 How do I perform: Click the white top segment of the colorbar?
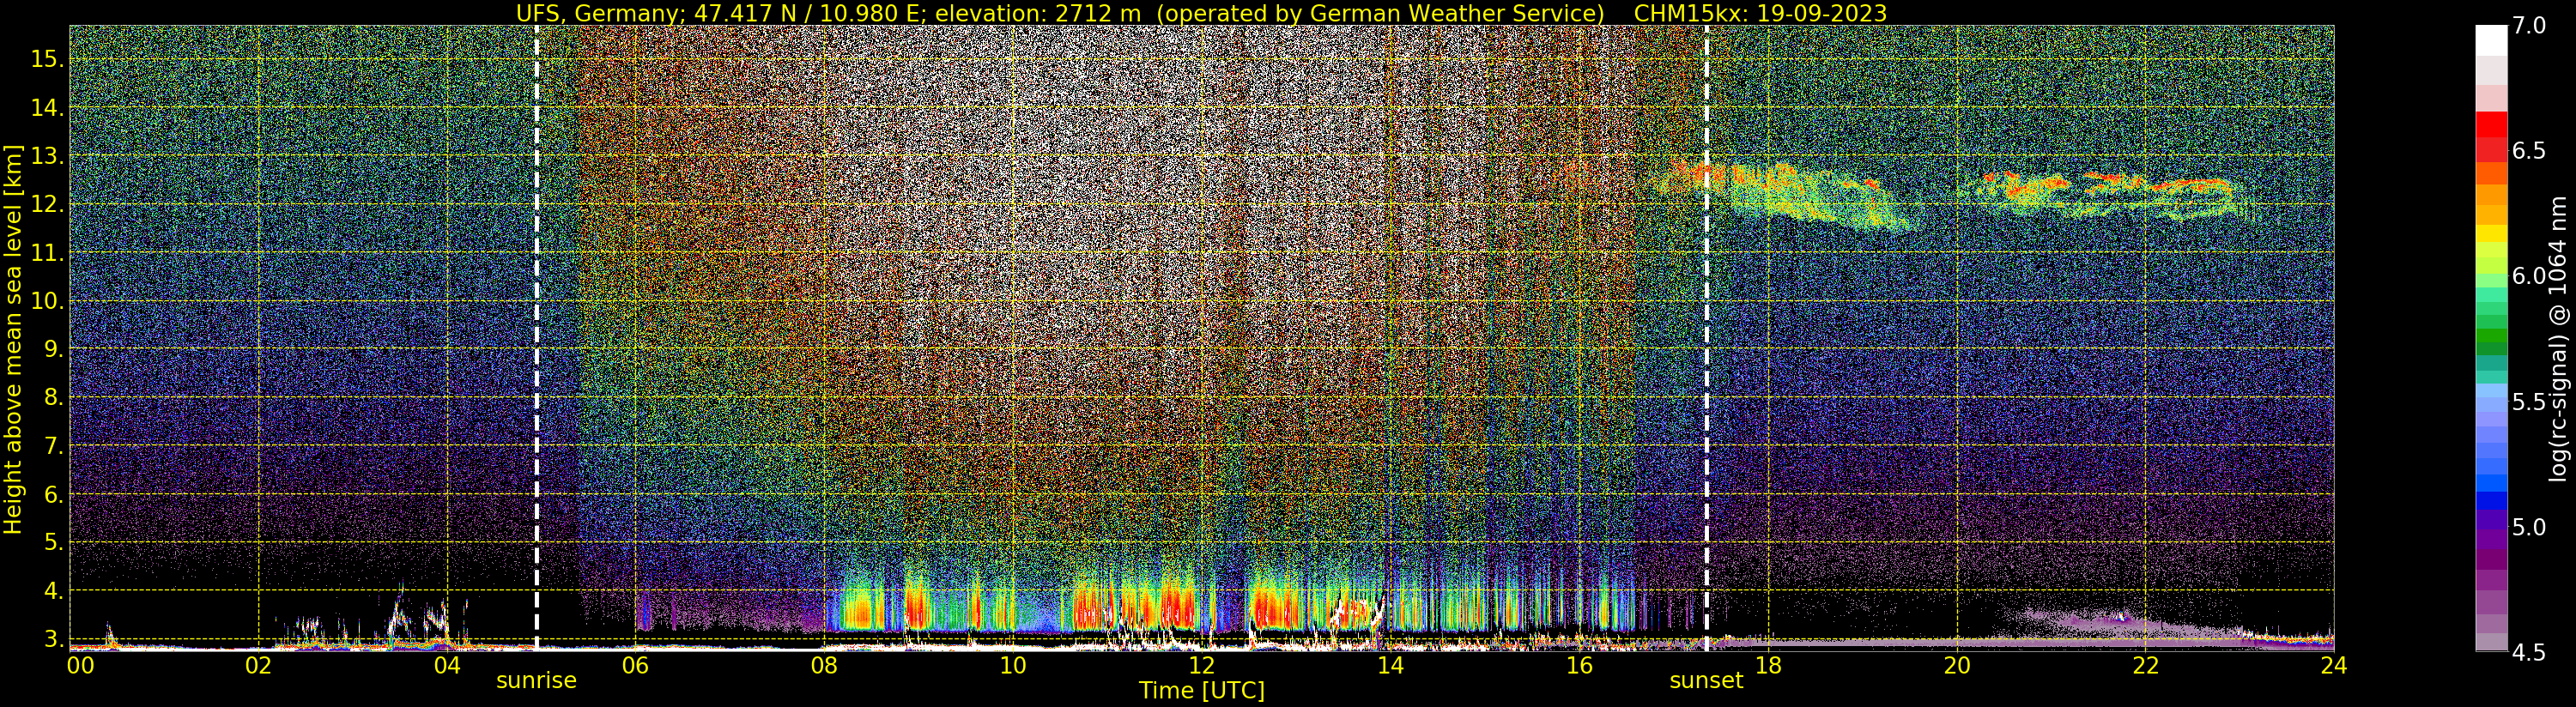tap(2491, 40)
